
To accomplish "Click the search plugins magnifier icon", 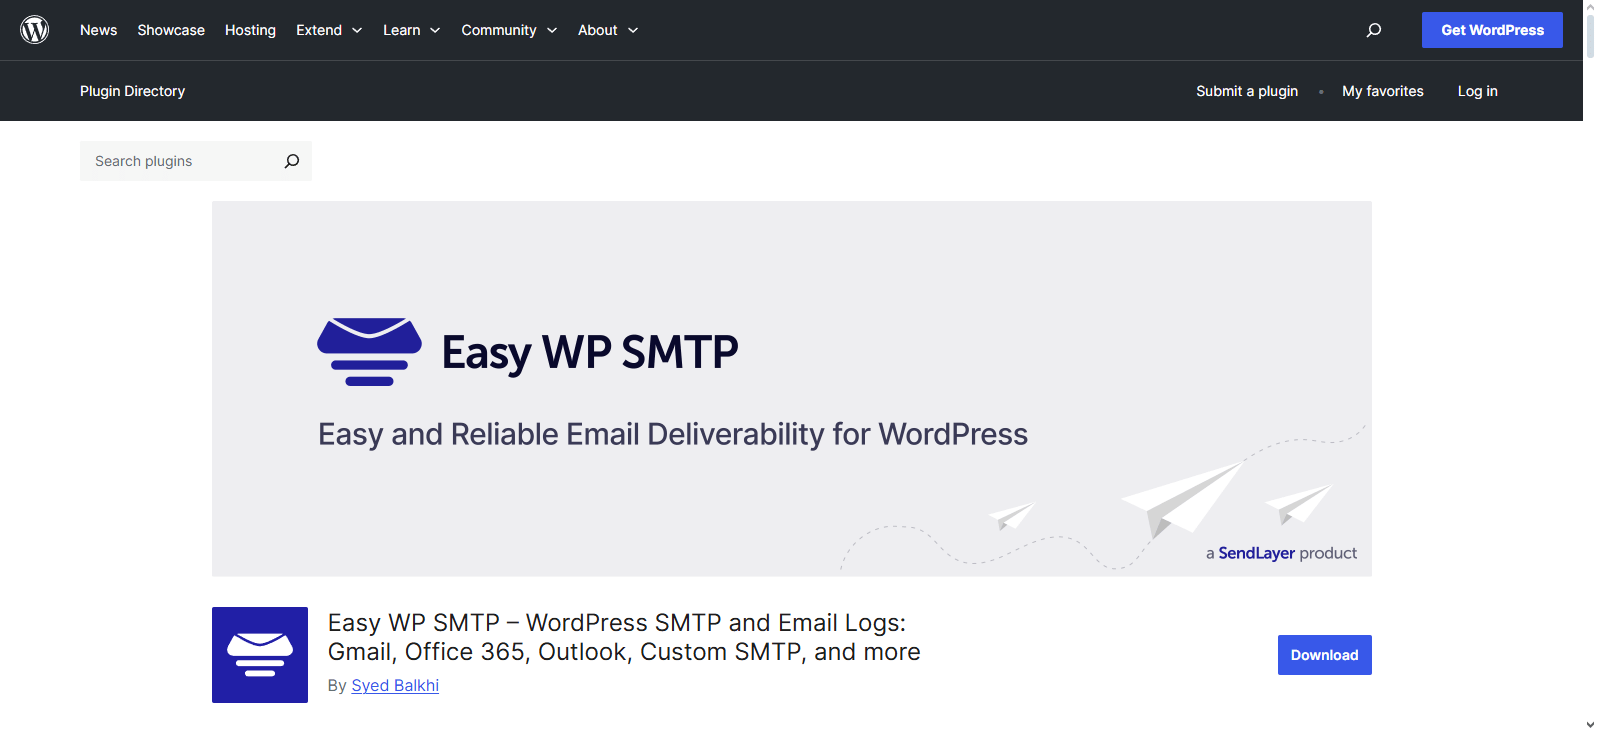I will coord(291,161).
